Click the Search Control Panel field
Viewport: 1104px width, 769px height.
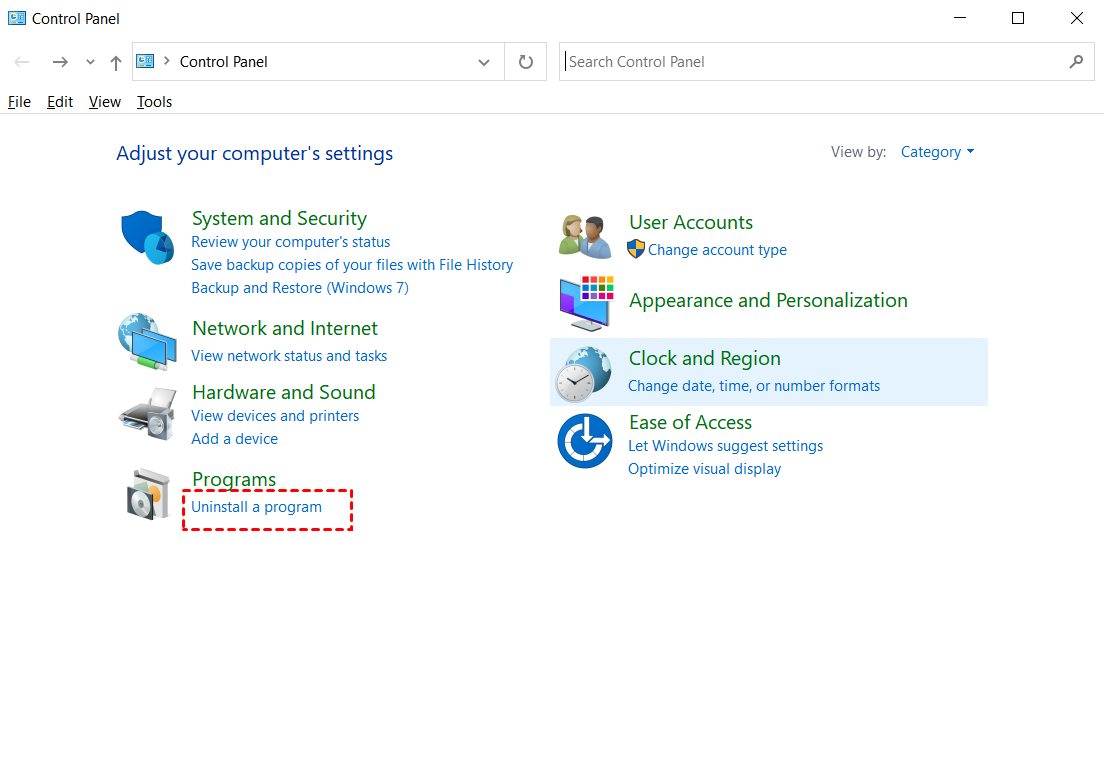(x=810, y=62)
